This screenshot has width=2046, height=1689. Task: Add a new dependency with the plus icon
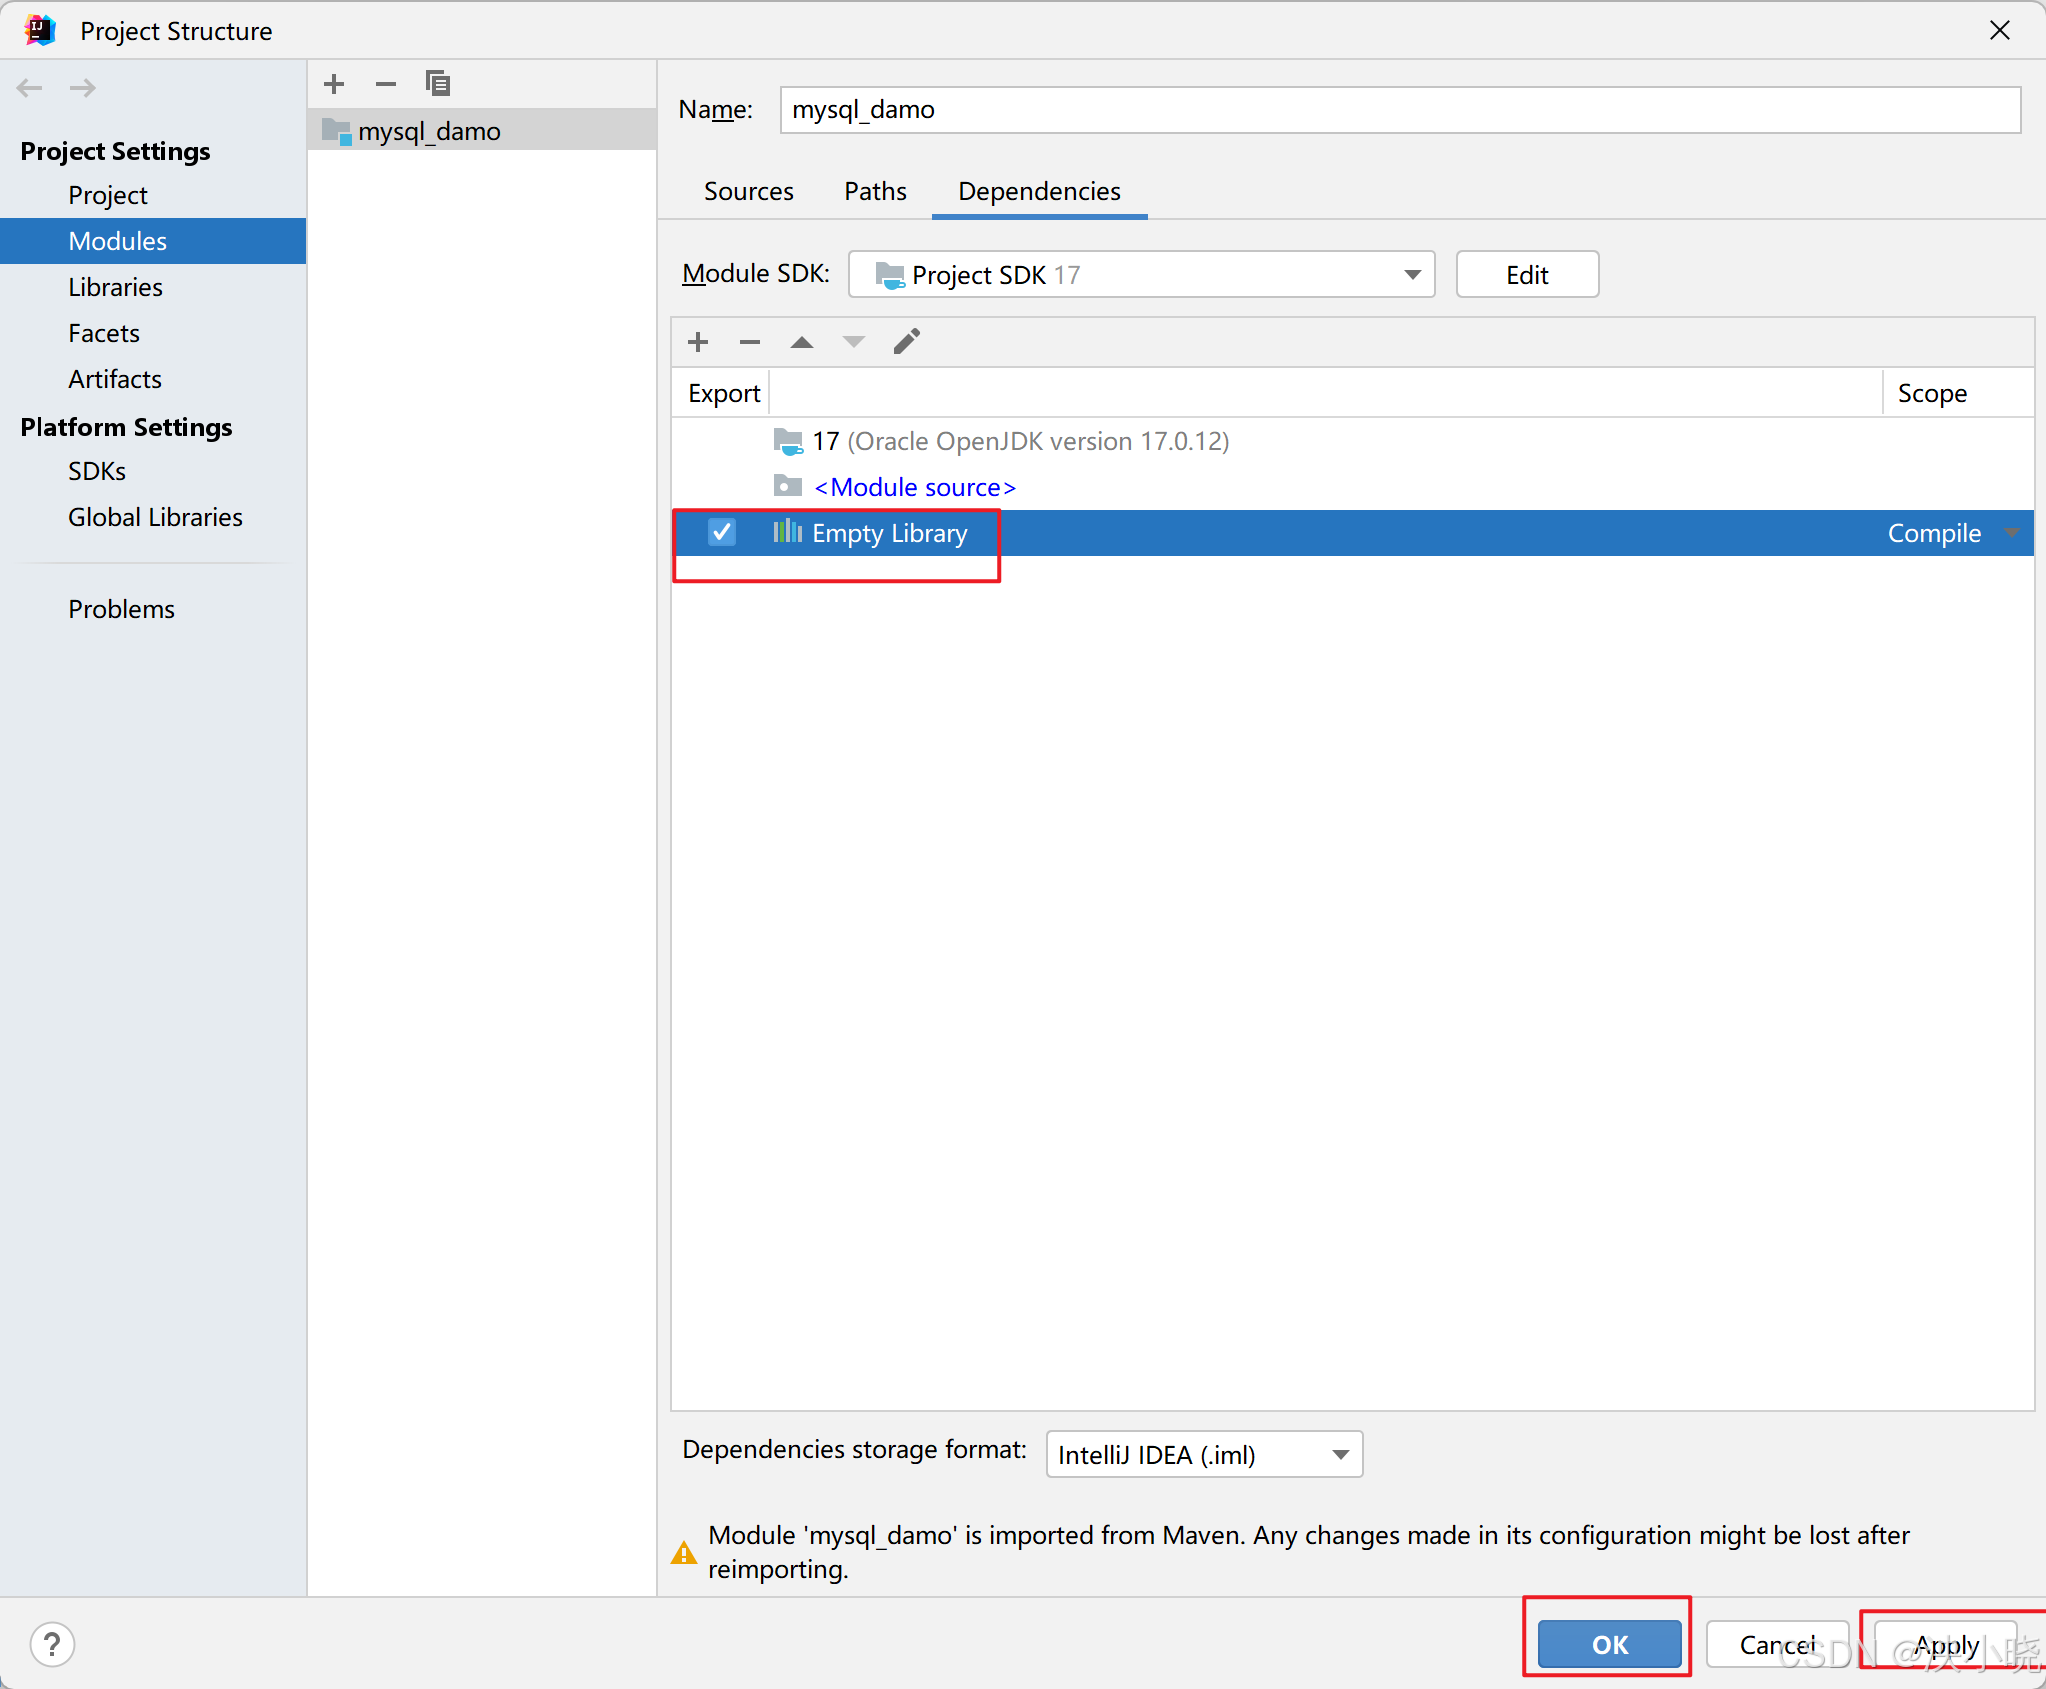tap(697, 342)
